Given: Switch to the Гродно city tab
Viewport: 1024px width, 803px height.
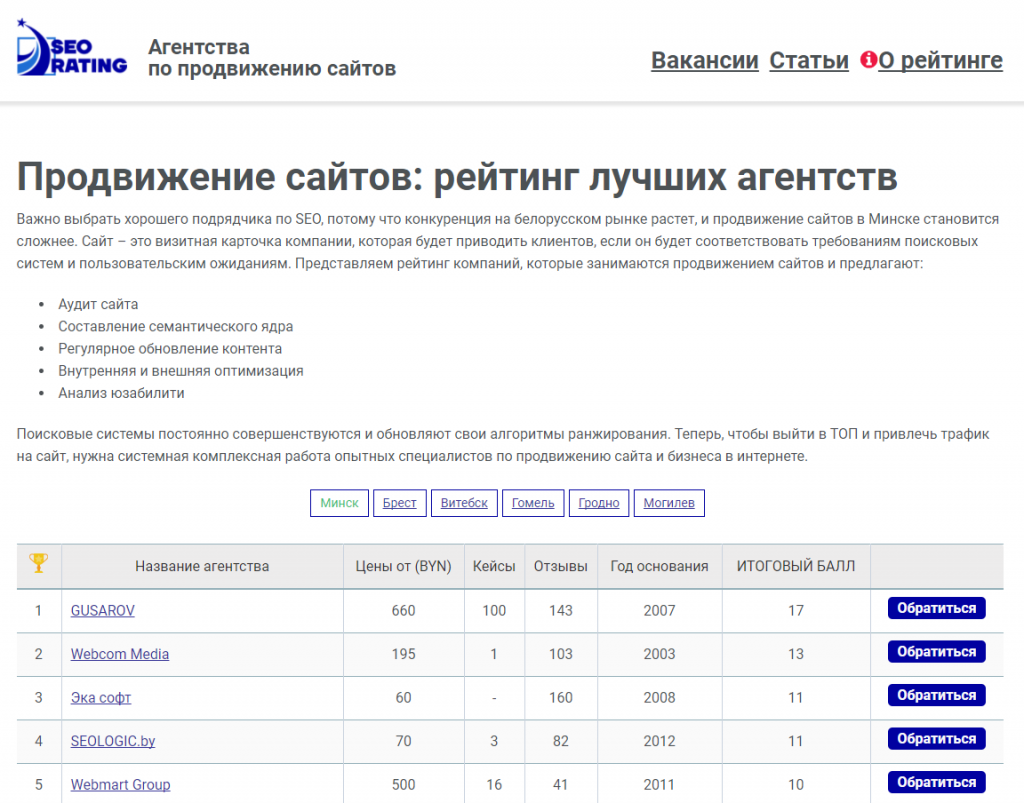Looking at the screenshot, I should (x=599, y=503).
